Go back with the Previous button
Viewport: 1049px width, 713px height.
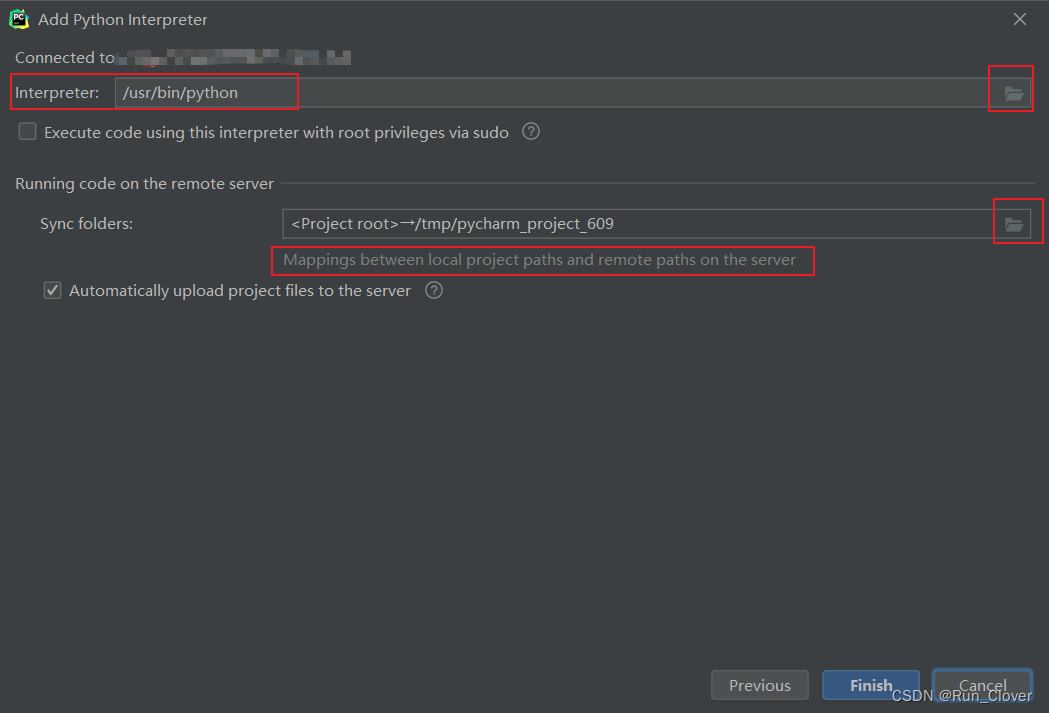coord(759,685)
